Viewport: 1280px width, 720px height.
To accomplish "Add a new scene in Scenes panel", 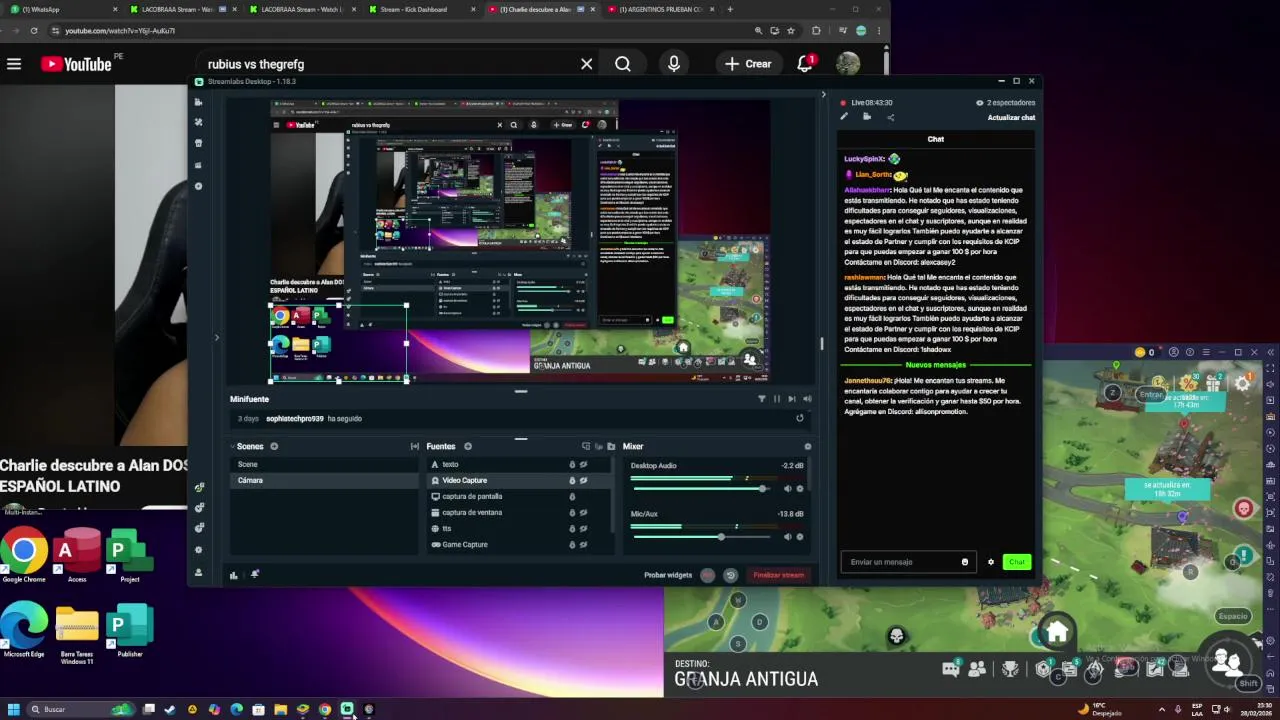I will (x=274, y=447).
